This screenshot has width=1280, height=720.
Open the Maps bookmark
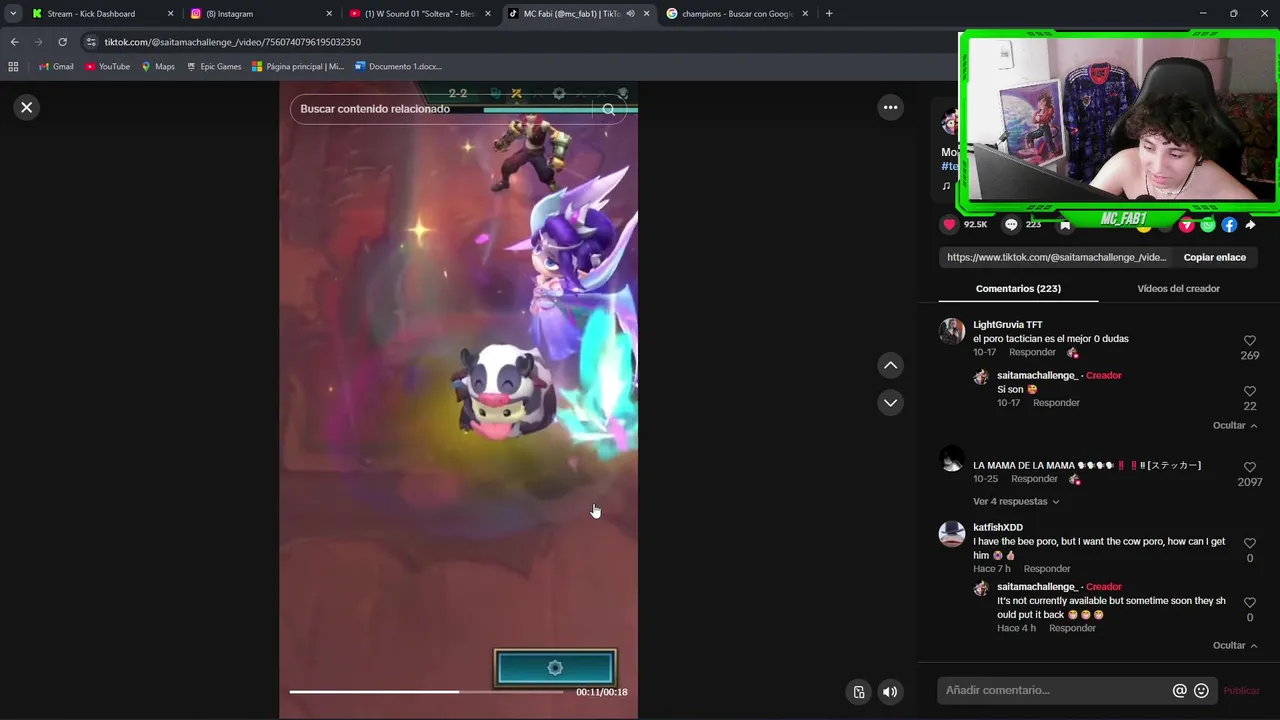click(157, 66)
